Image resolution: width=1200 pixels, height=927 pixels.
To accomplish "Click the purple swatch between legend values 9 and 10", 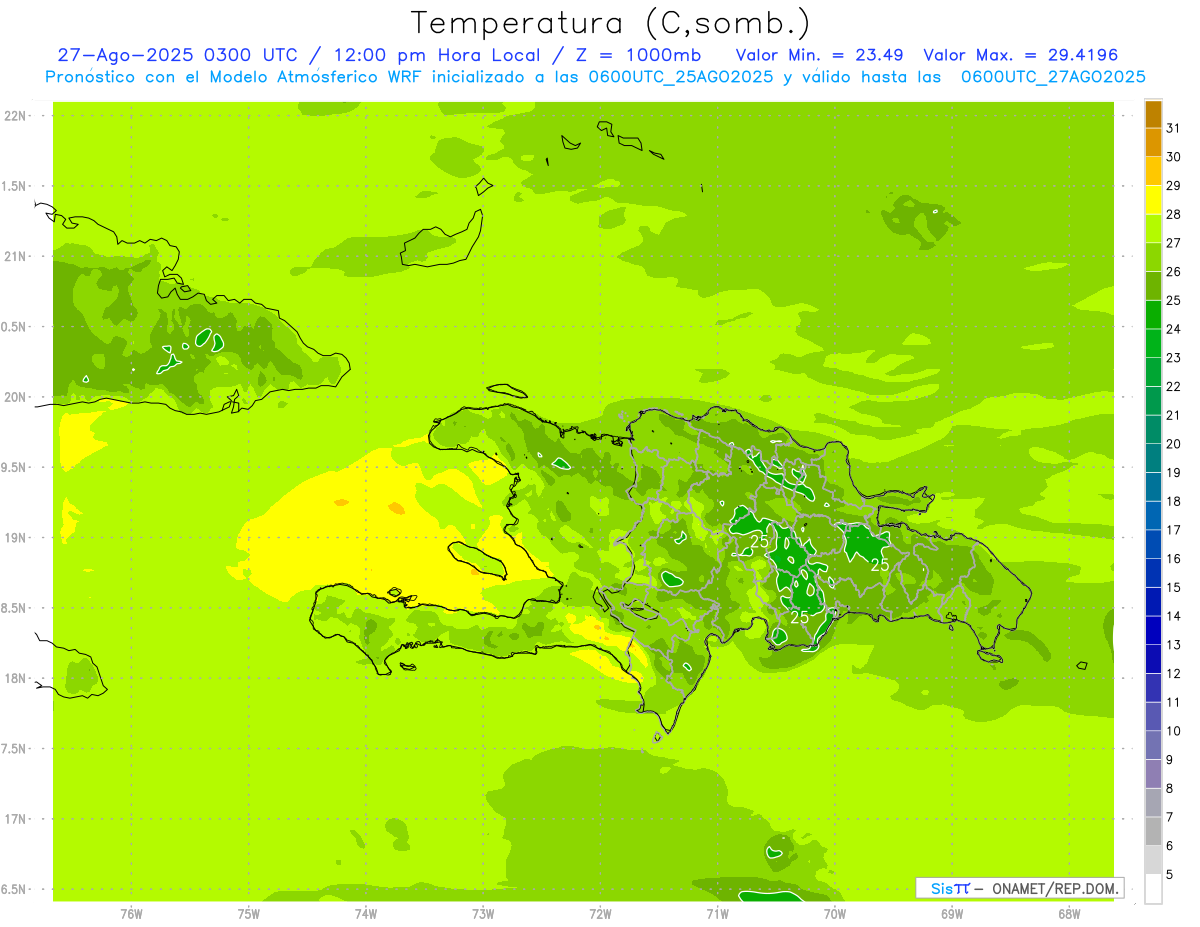I will tap(1153, 746).
